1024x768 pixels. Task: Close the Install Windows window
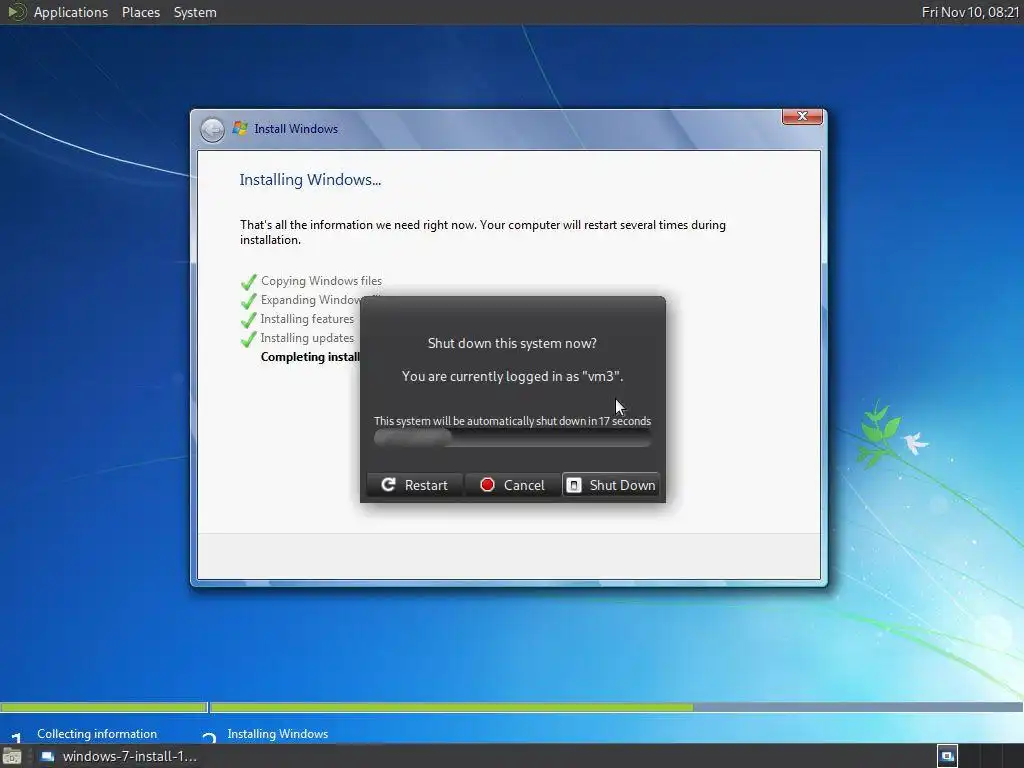(x=802, y=116)
